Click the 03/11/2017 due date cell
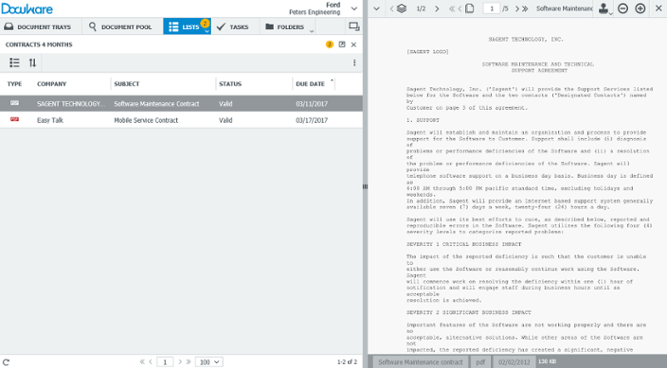667x368 pixels. (x=312, y=104)
